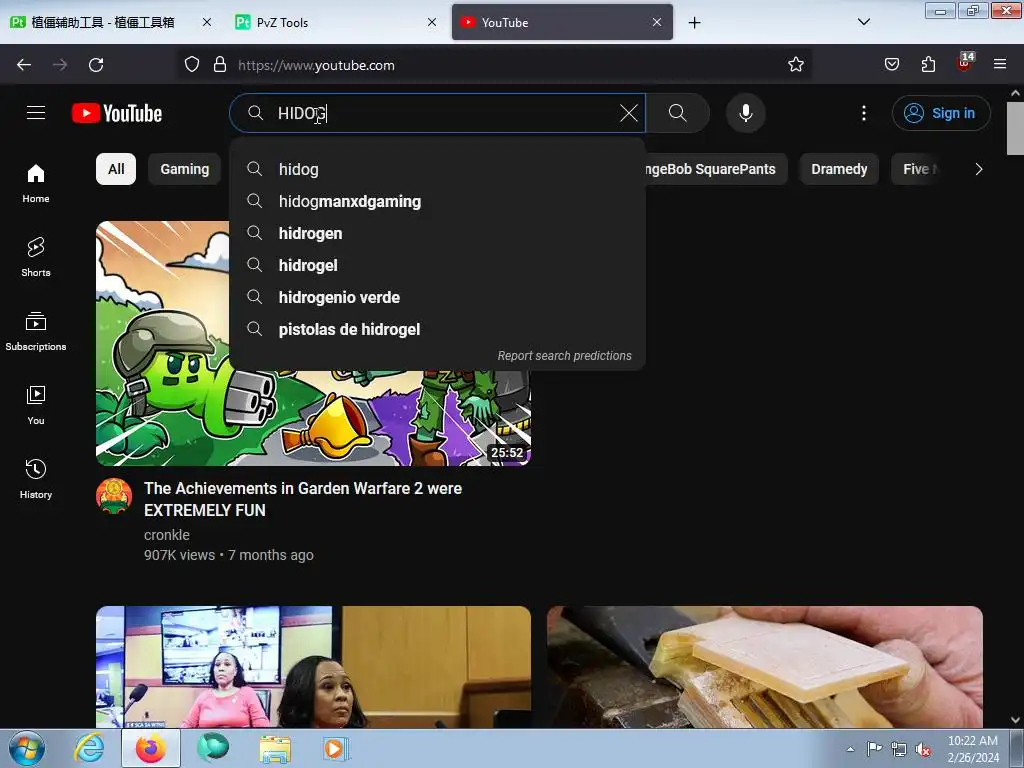Clear the search box with the X
Screen dimensions: 1024x768
[629, 113]
